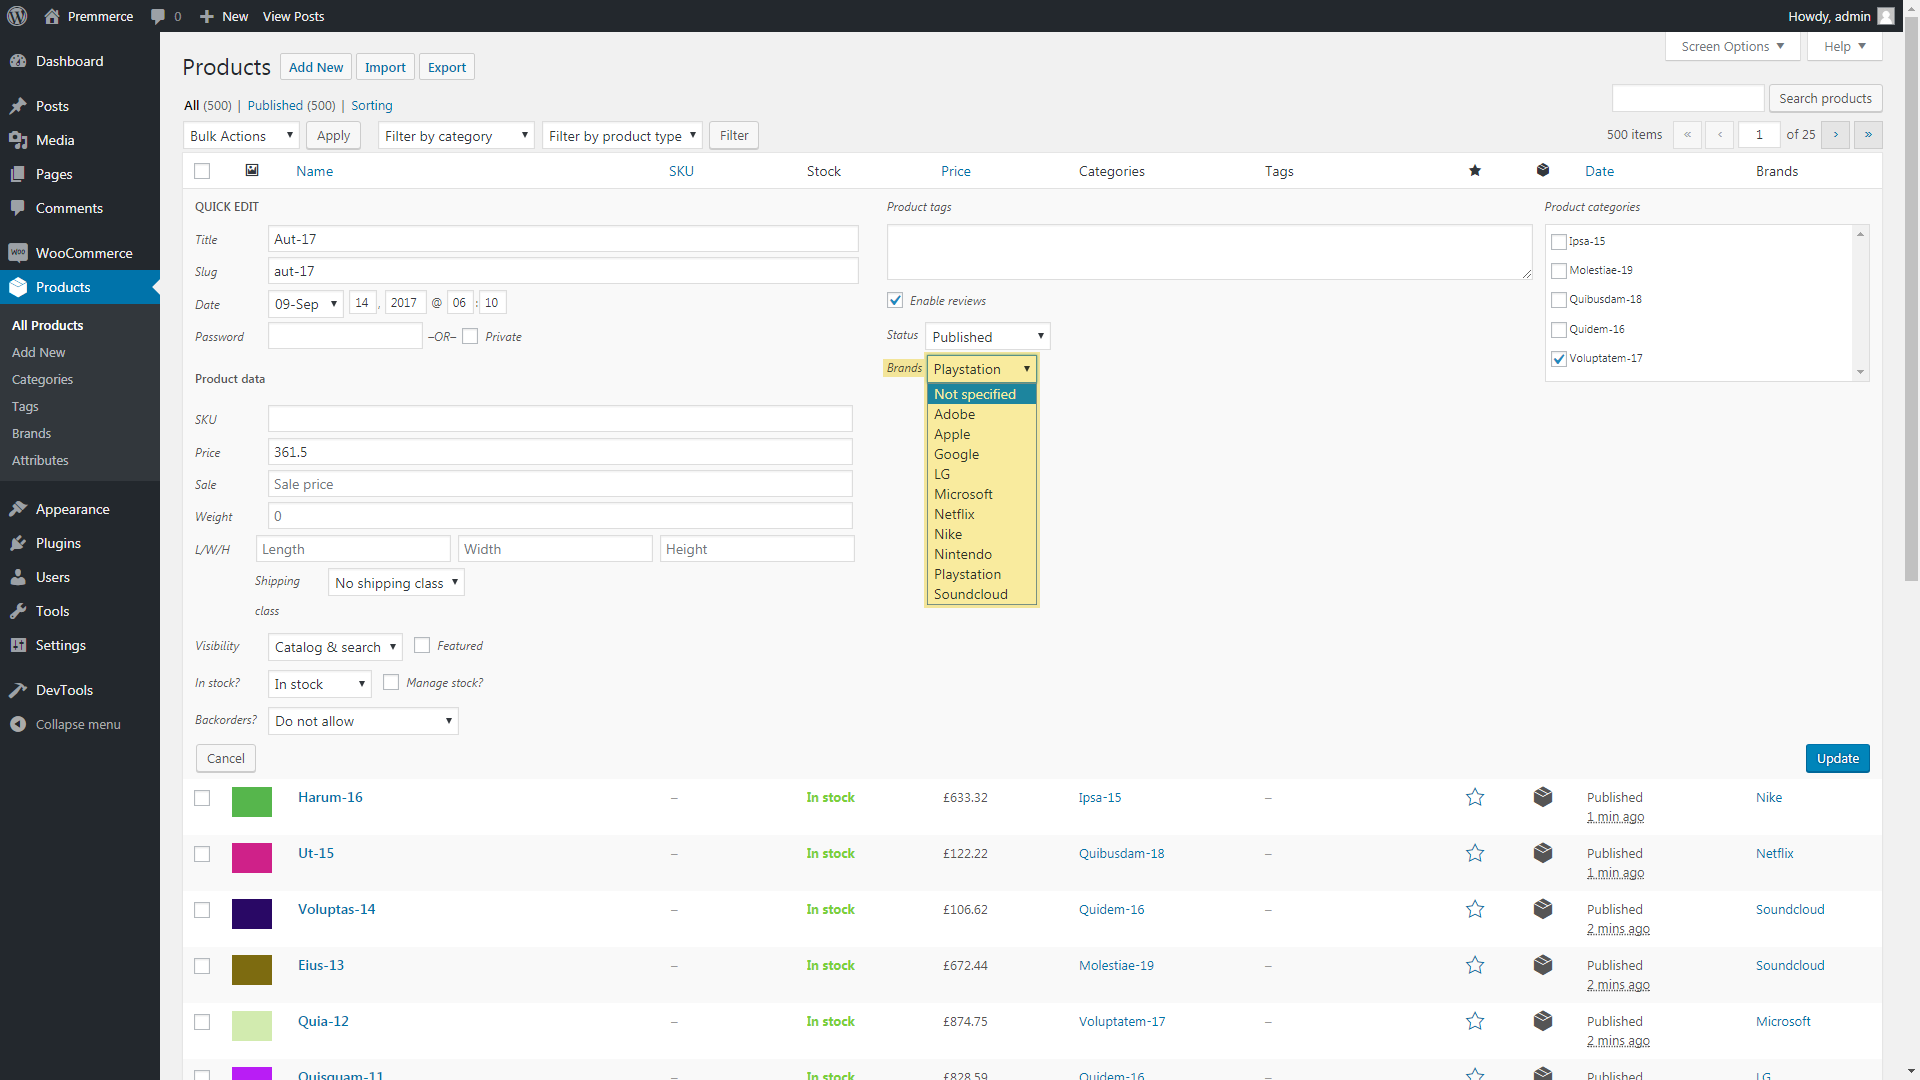Viewport: 1920px width, 1080px height.
Task: Toggle featured star for Harum-16
Action: (1475, 797)
